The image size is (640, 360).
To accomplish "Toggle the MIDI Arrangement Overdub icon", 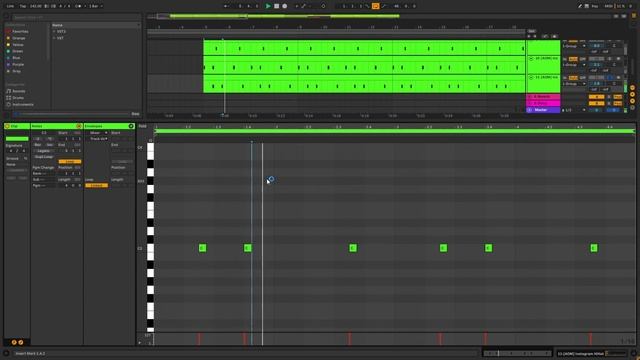I will [x=296, y=6].
